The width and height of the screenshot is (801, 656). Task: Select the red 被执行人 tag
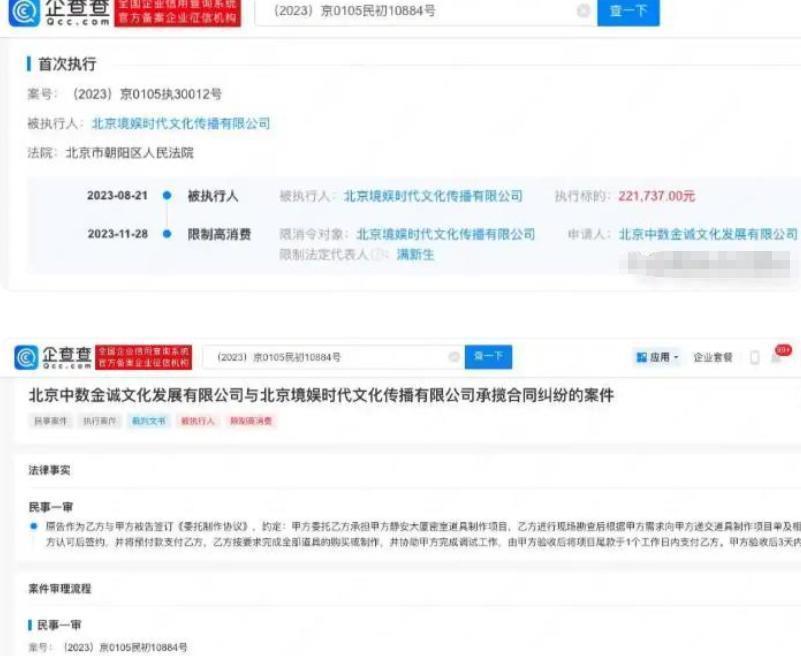[197, 422]
